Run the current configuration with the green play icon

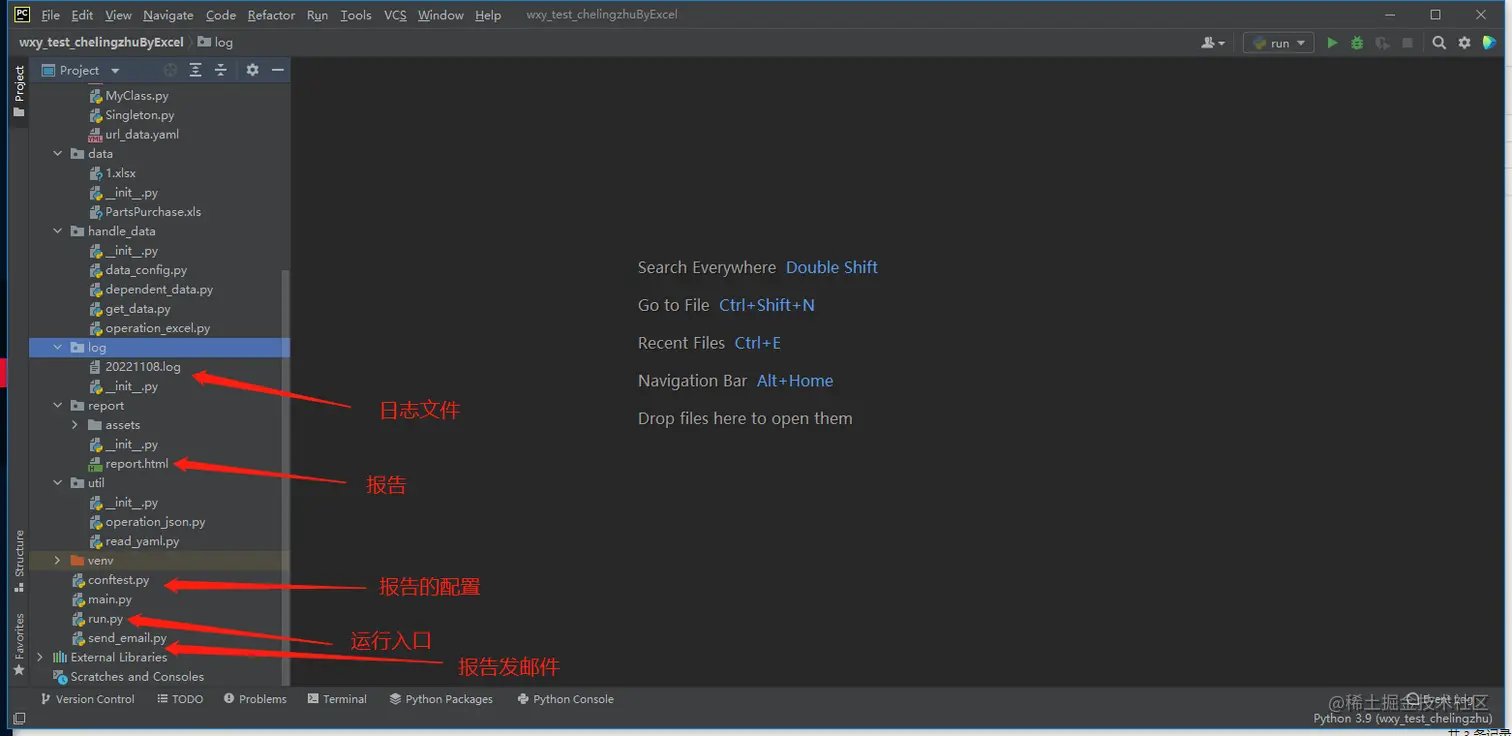tap(1332, 43)
